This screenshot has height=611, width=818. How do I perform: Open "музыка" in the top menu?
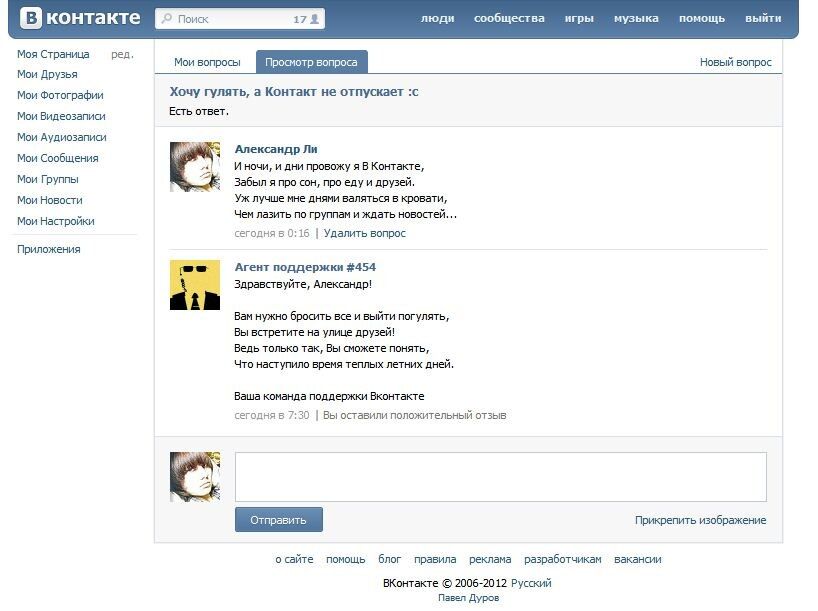point(638,17)
